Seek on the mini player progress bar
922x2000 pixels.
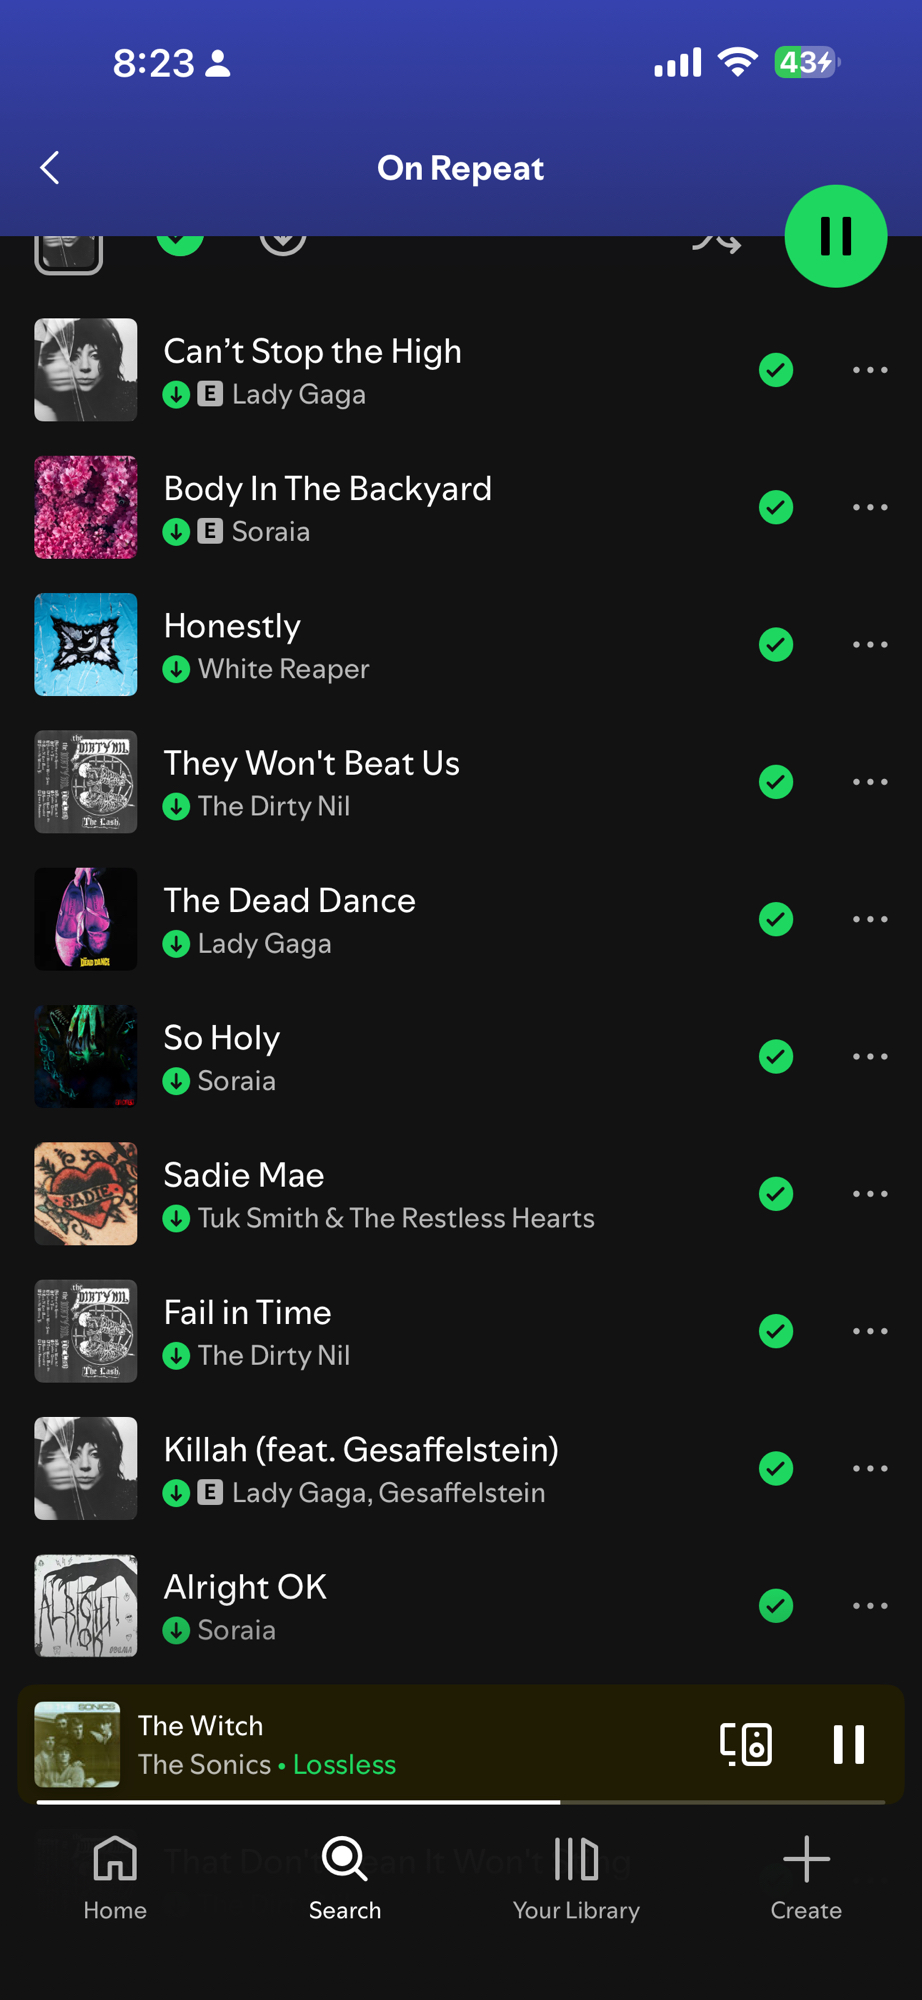(x=461, y=1802)
